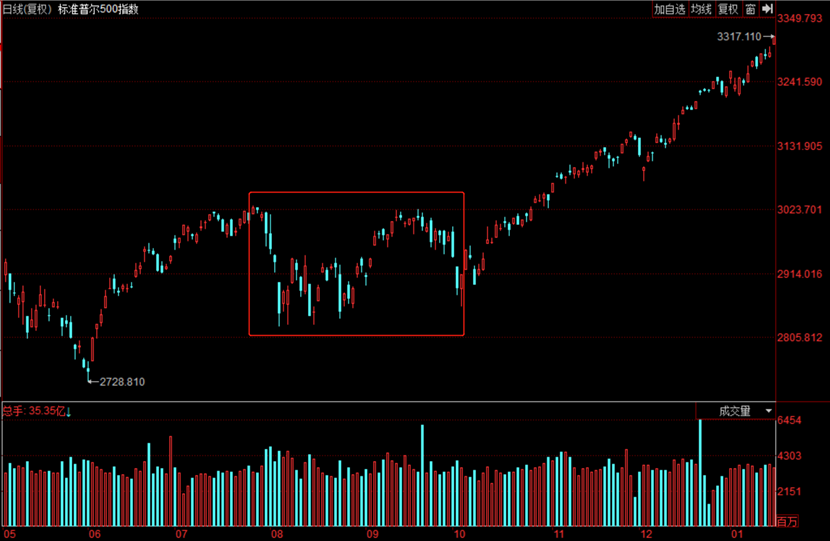Click the 复权 price adjustment button
830x541 pixels.
(728, 9)
